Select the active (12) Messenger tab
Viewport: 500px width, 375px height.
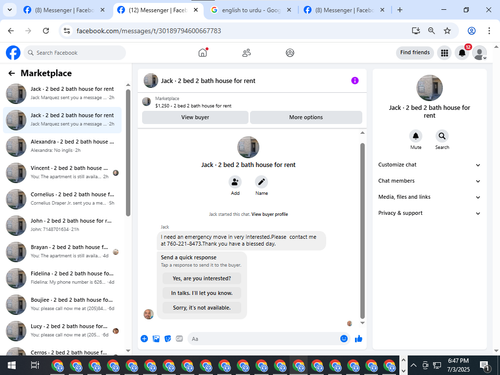158,10
